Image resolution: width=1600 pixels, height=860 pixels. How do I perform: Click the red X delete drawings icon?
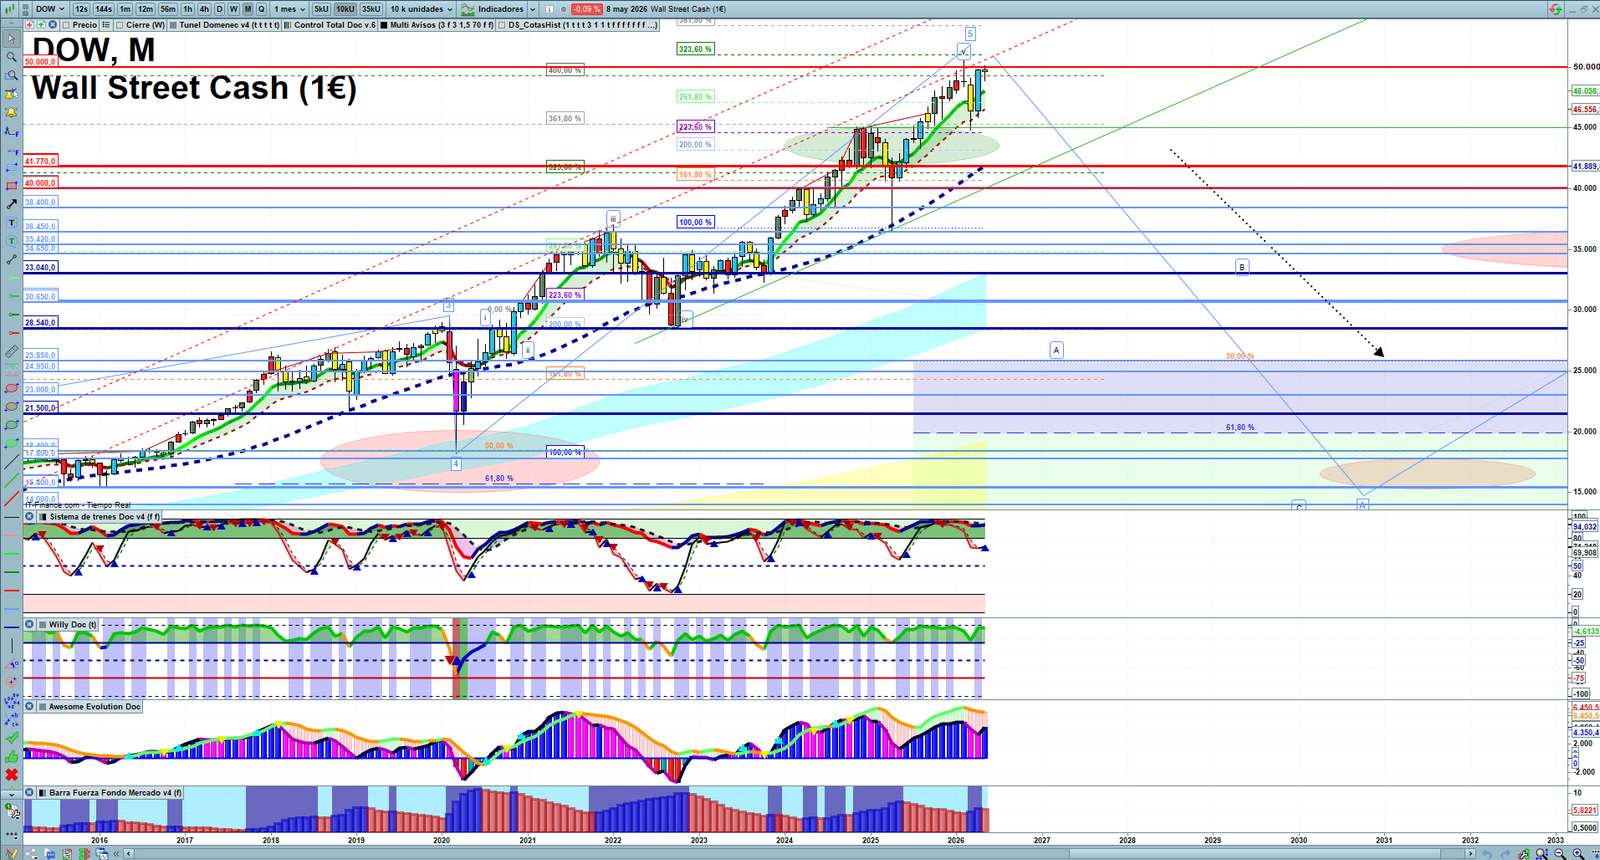(12, 775)
